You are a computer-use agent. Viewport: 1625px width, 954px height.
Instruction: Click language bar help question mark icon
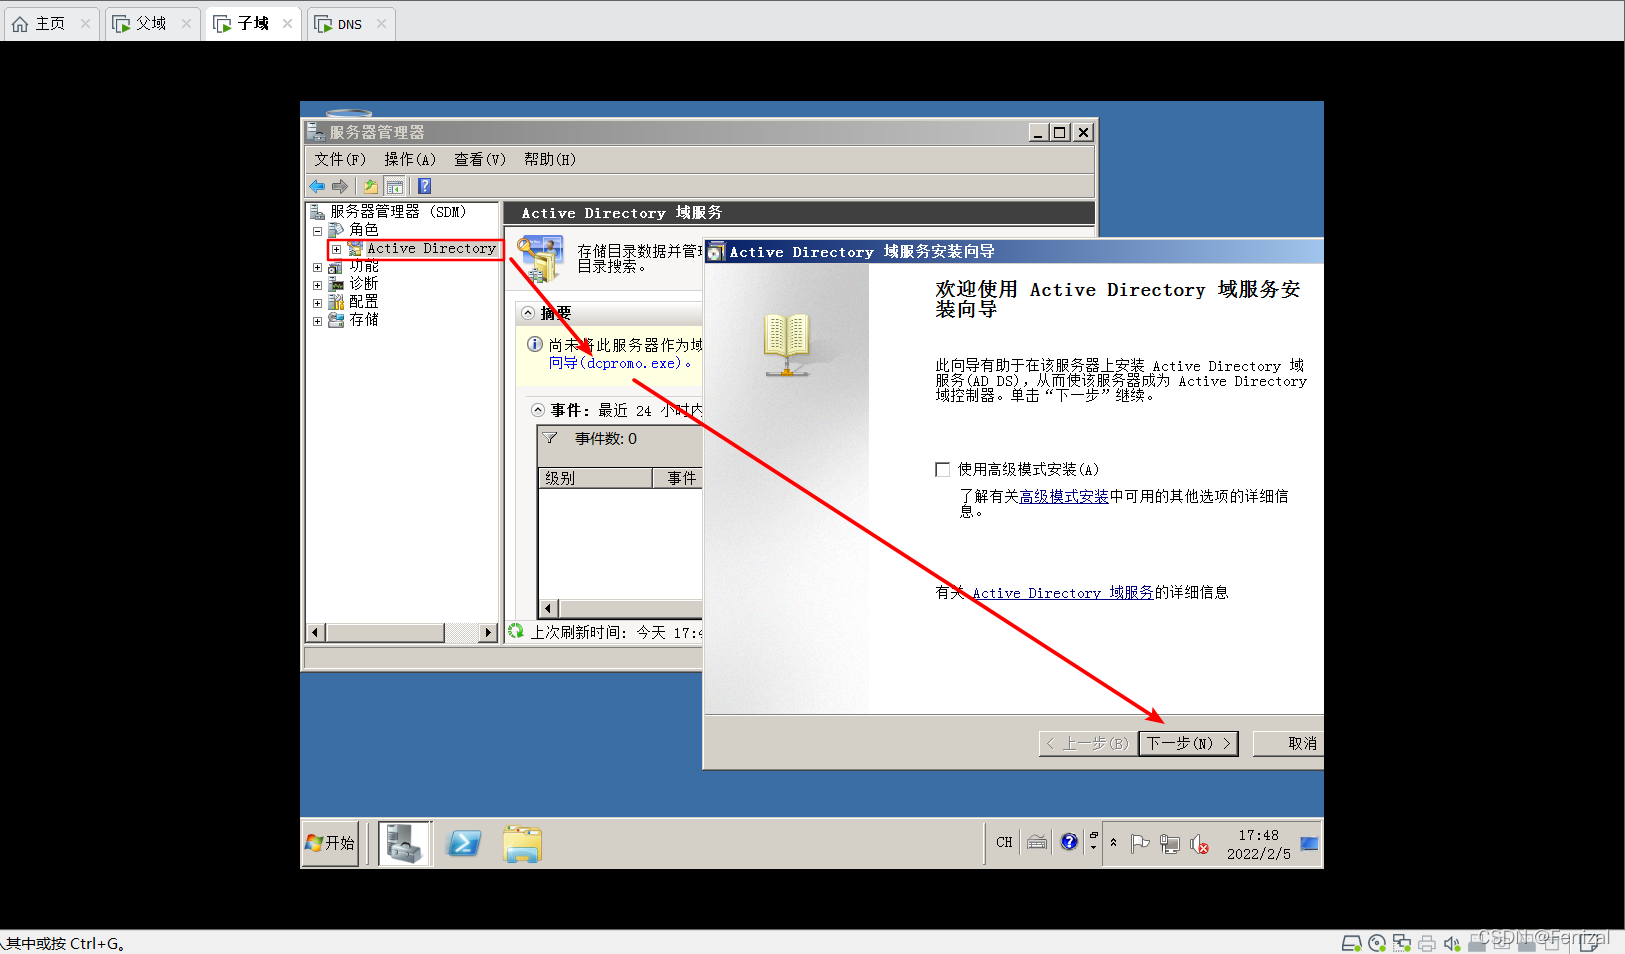(x=1069, y=842)
